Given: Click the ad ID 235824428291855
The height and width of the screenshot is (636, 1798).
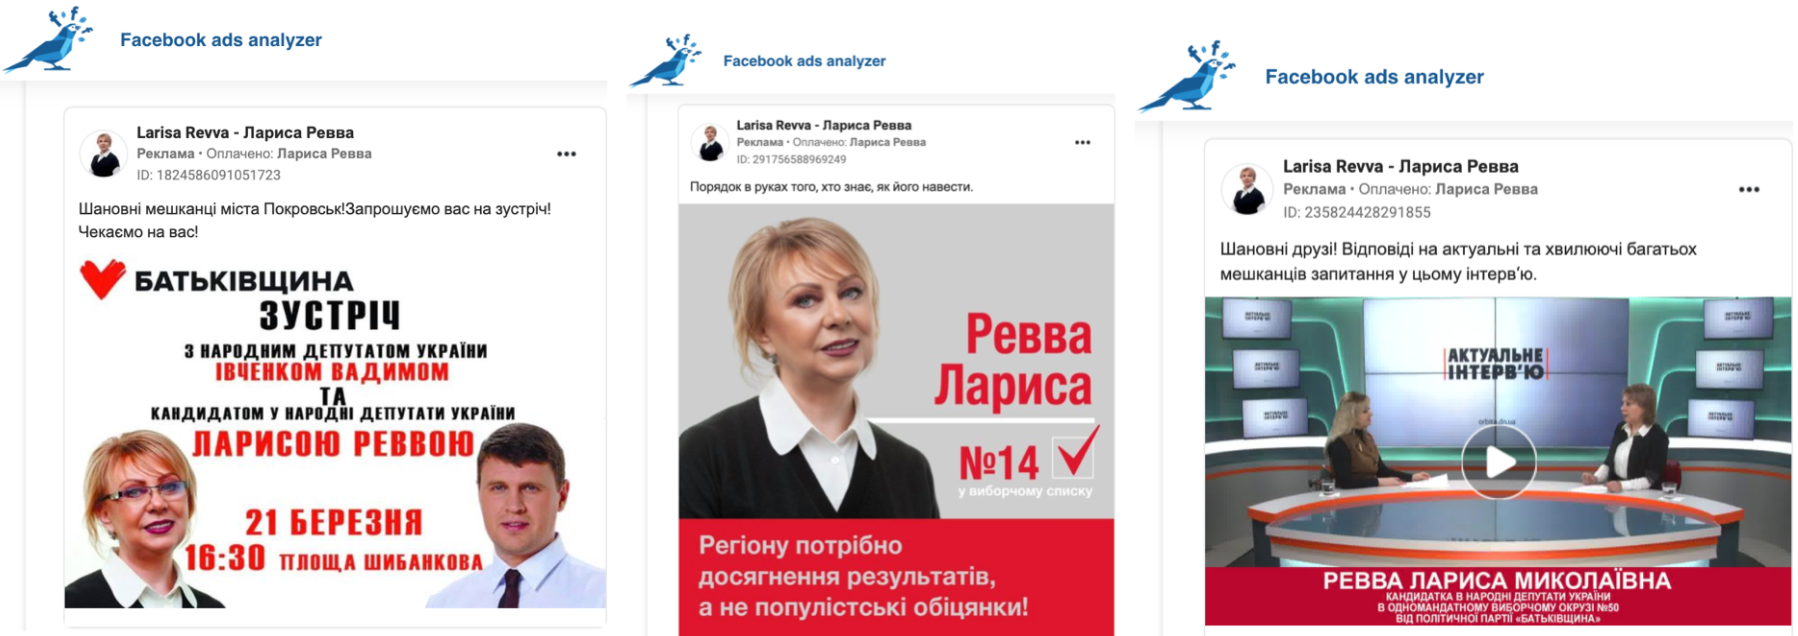Looking at the screenshot, I should pos(1356,212).
